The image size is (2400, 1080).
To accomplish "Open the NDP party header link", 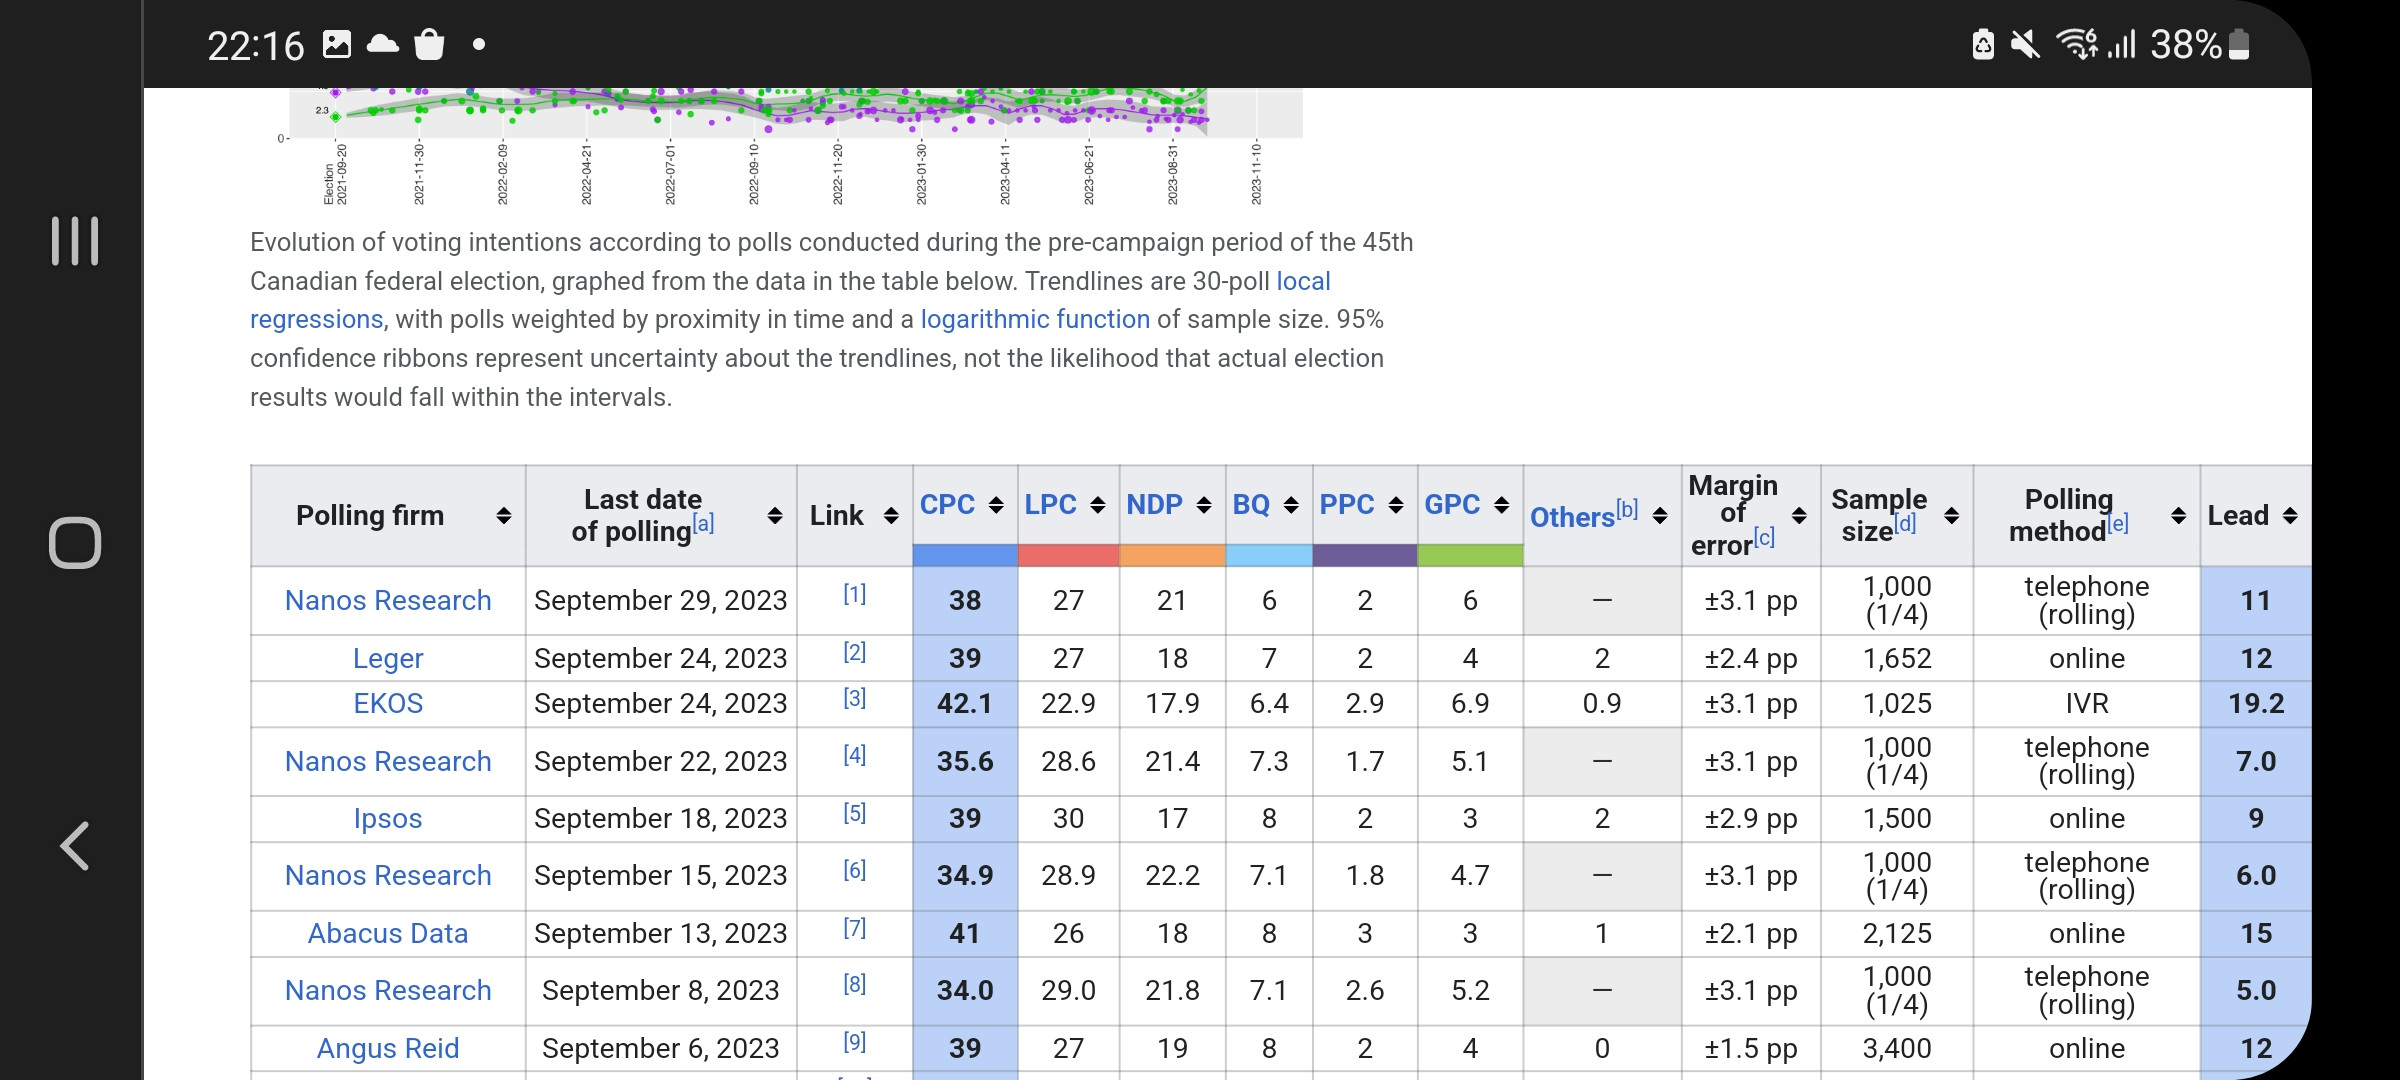I will point(1154,505).
